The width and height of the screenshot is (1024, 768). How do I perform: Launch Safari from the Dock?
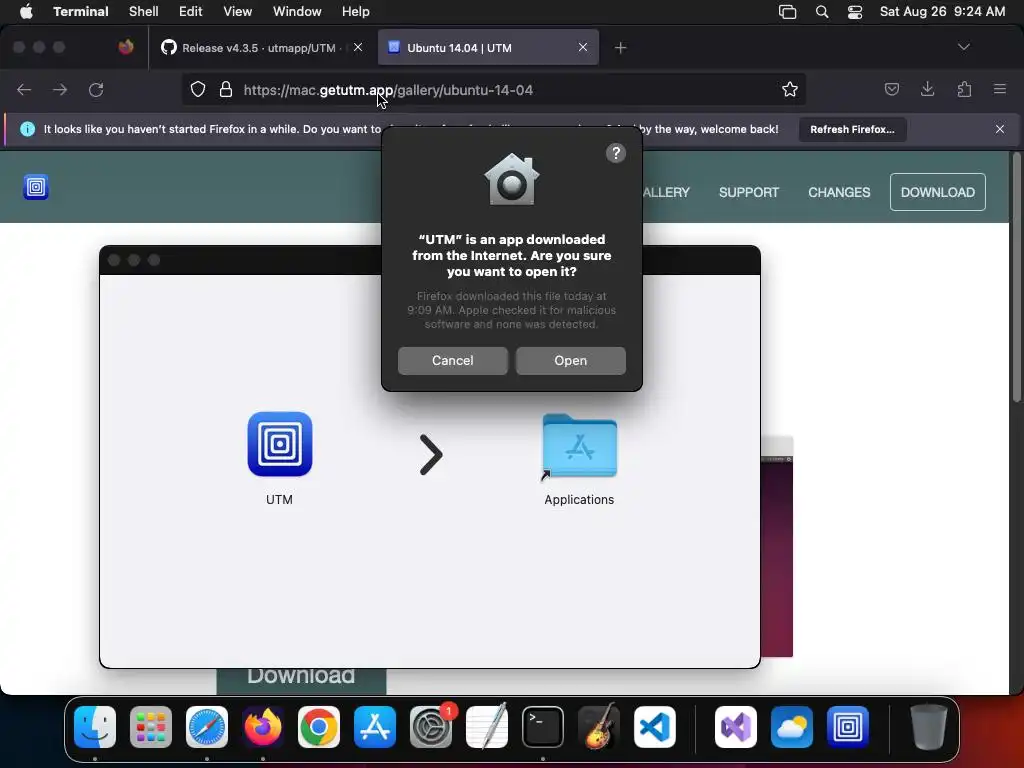pos(207,727)
